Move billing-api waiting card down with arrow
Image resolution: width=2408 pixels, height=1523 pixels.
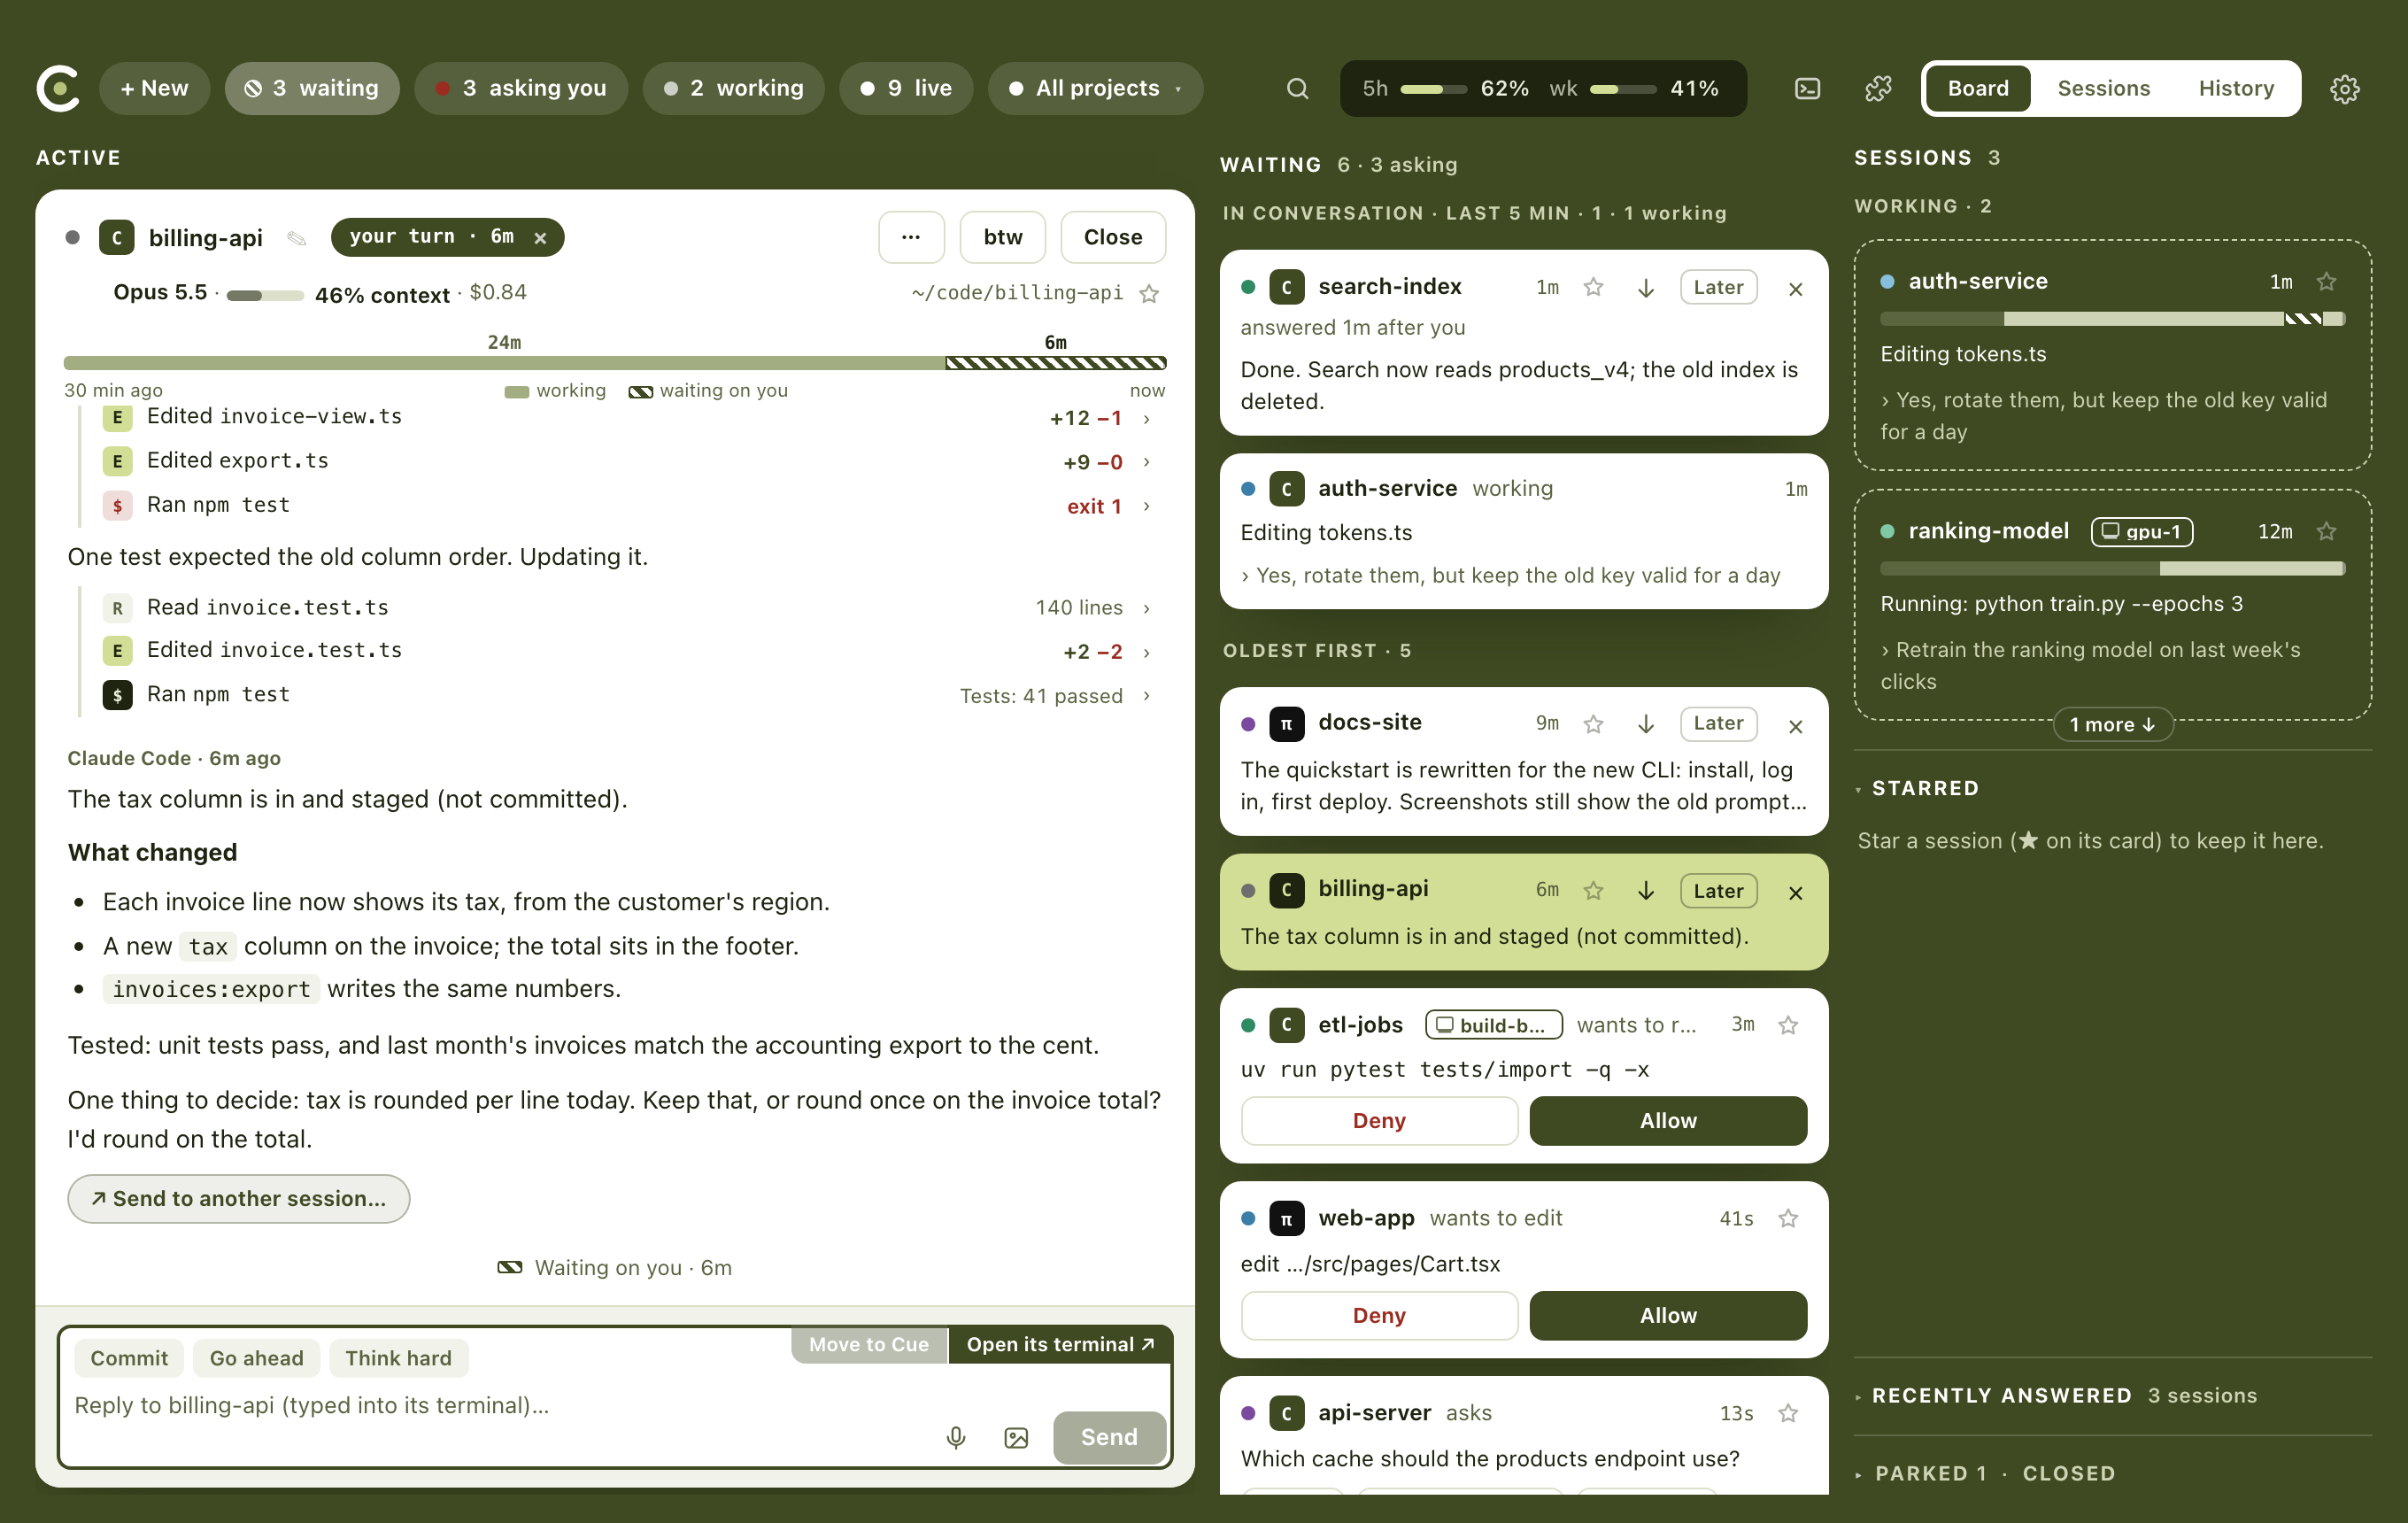coord(1645,891)
